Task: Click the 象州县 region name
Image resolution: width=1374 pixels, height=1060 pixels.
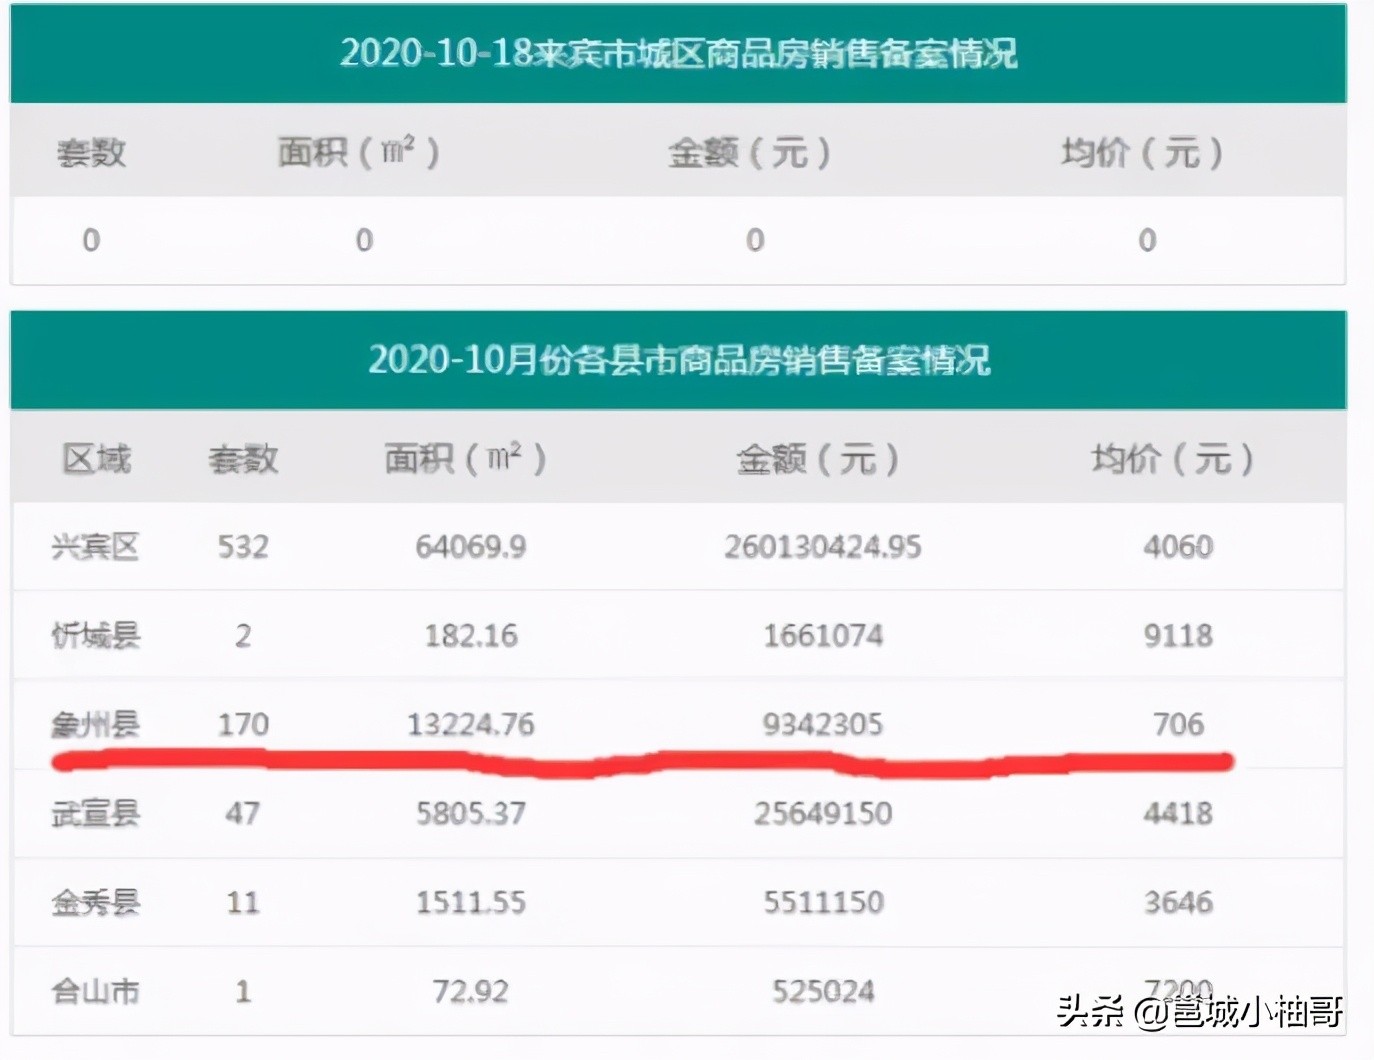Action: coord(95,724)
